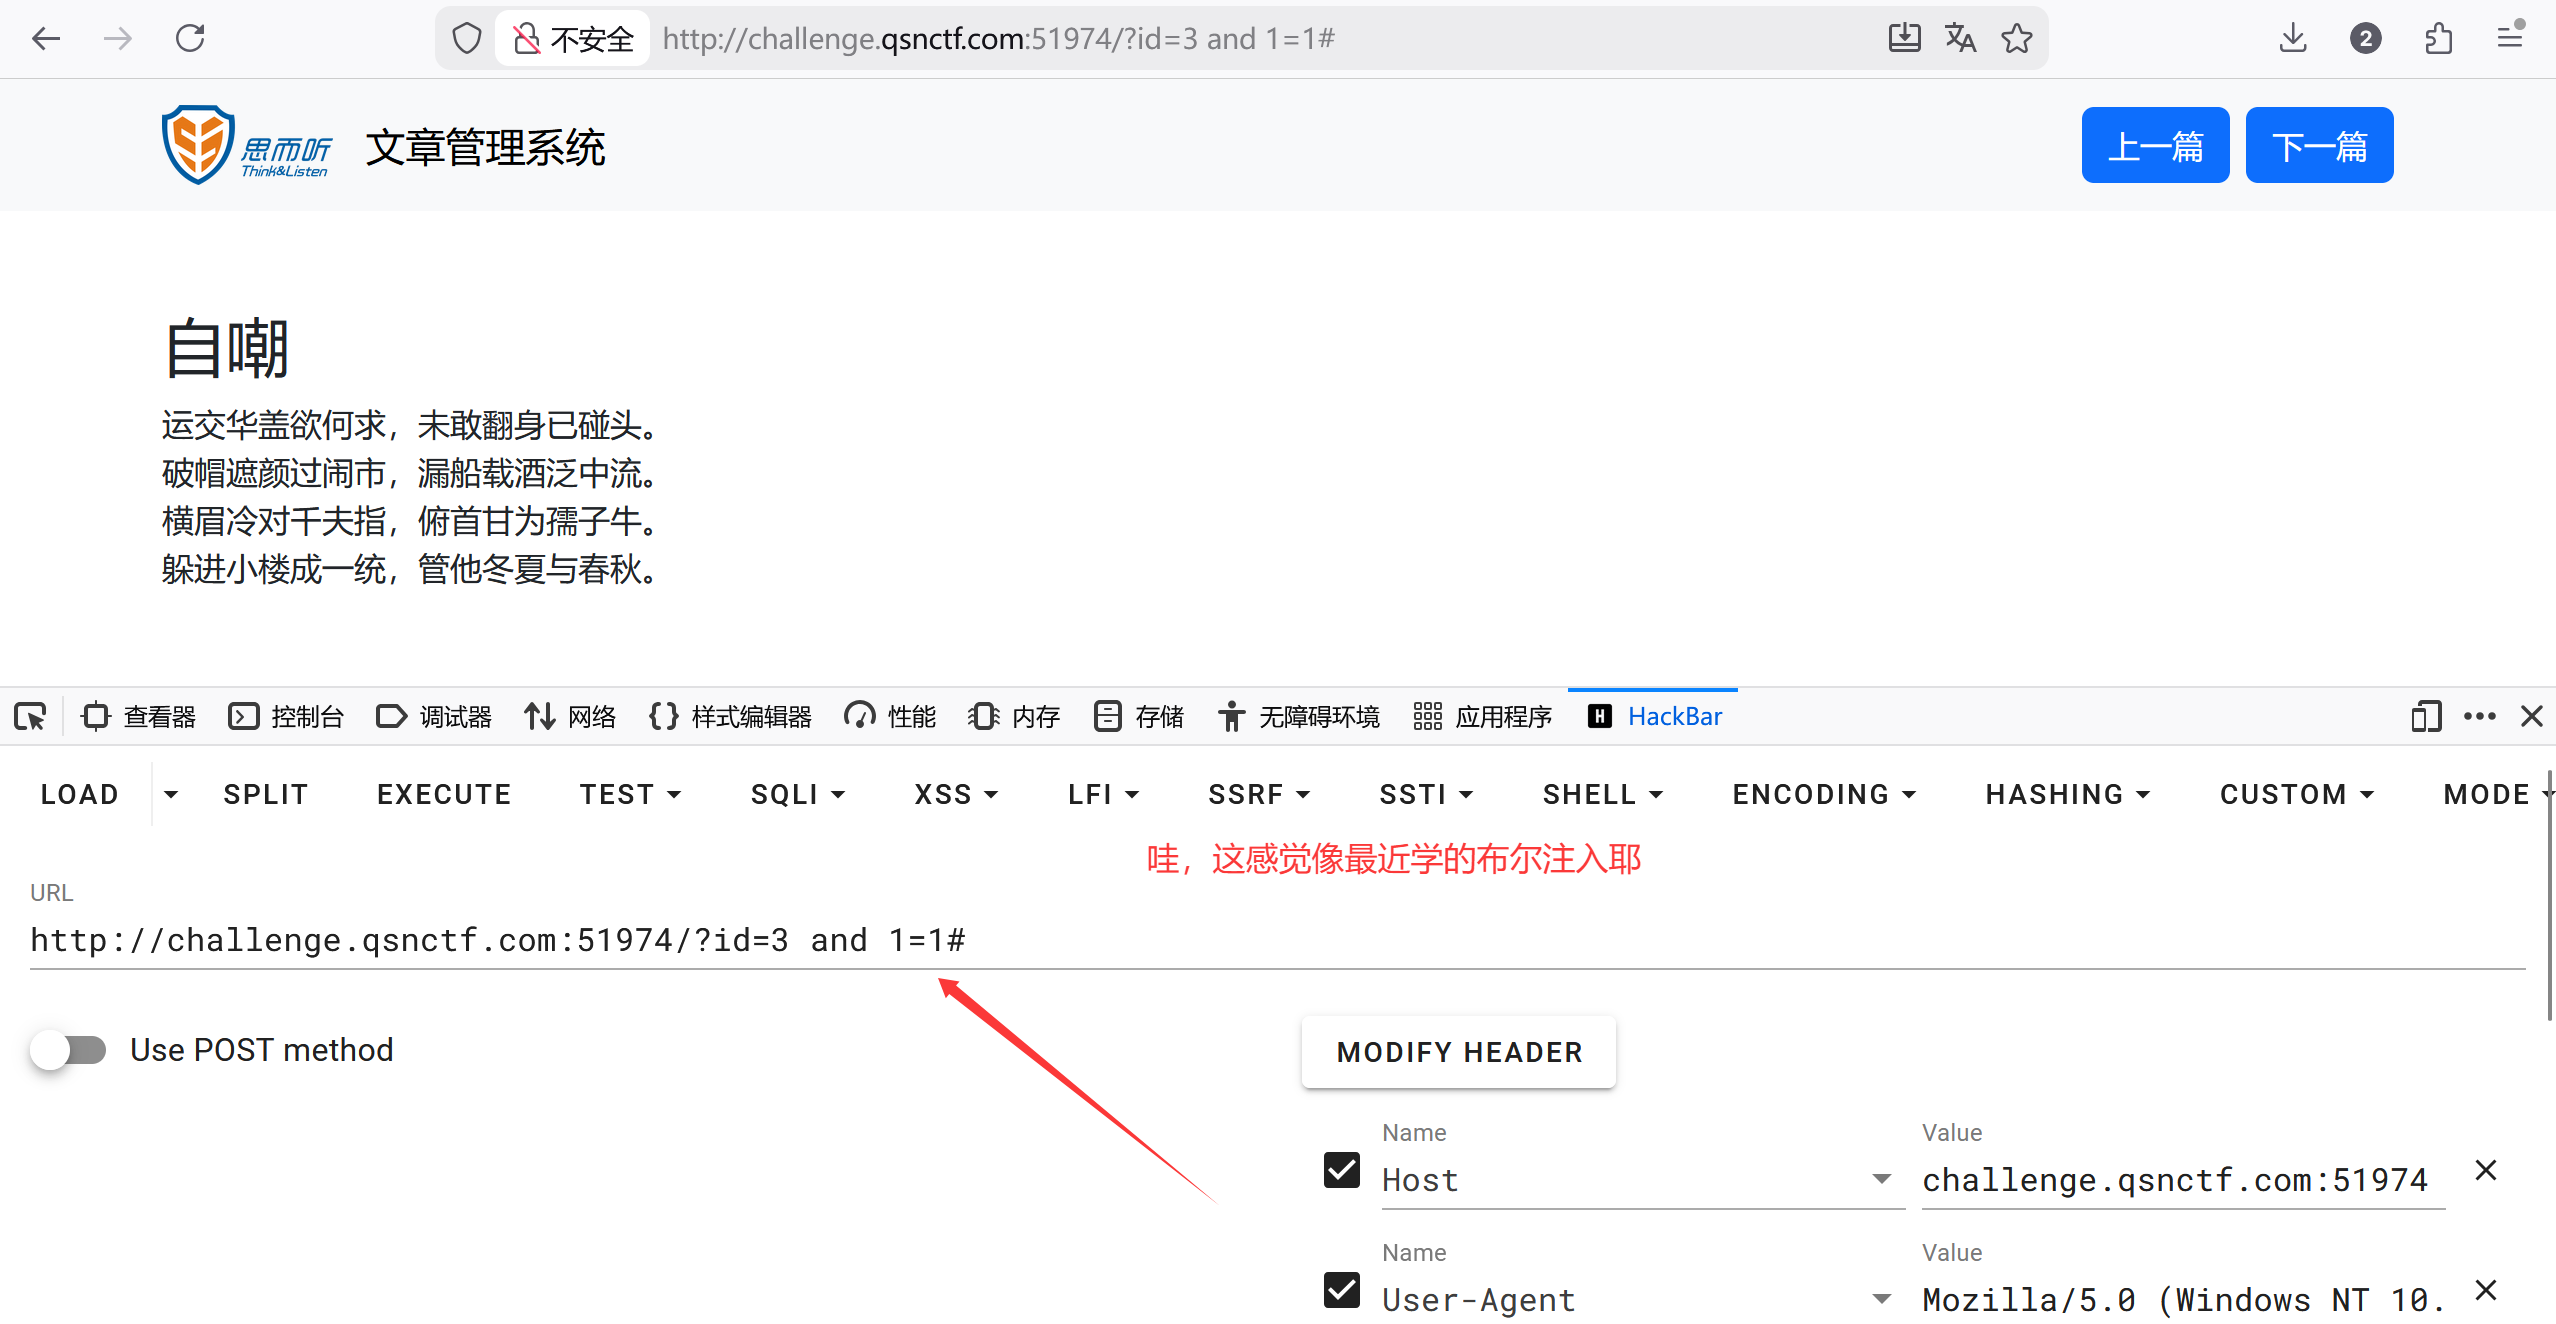Toggle the Use POST method switch

point(68,1050)
